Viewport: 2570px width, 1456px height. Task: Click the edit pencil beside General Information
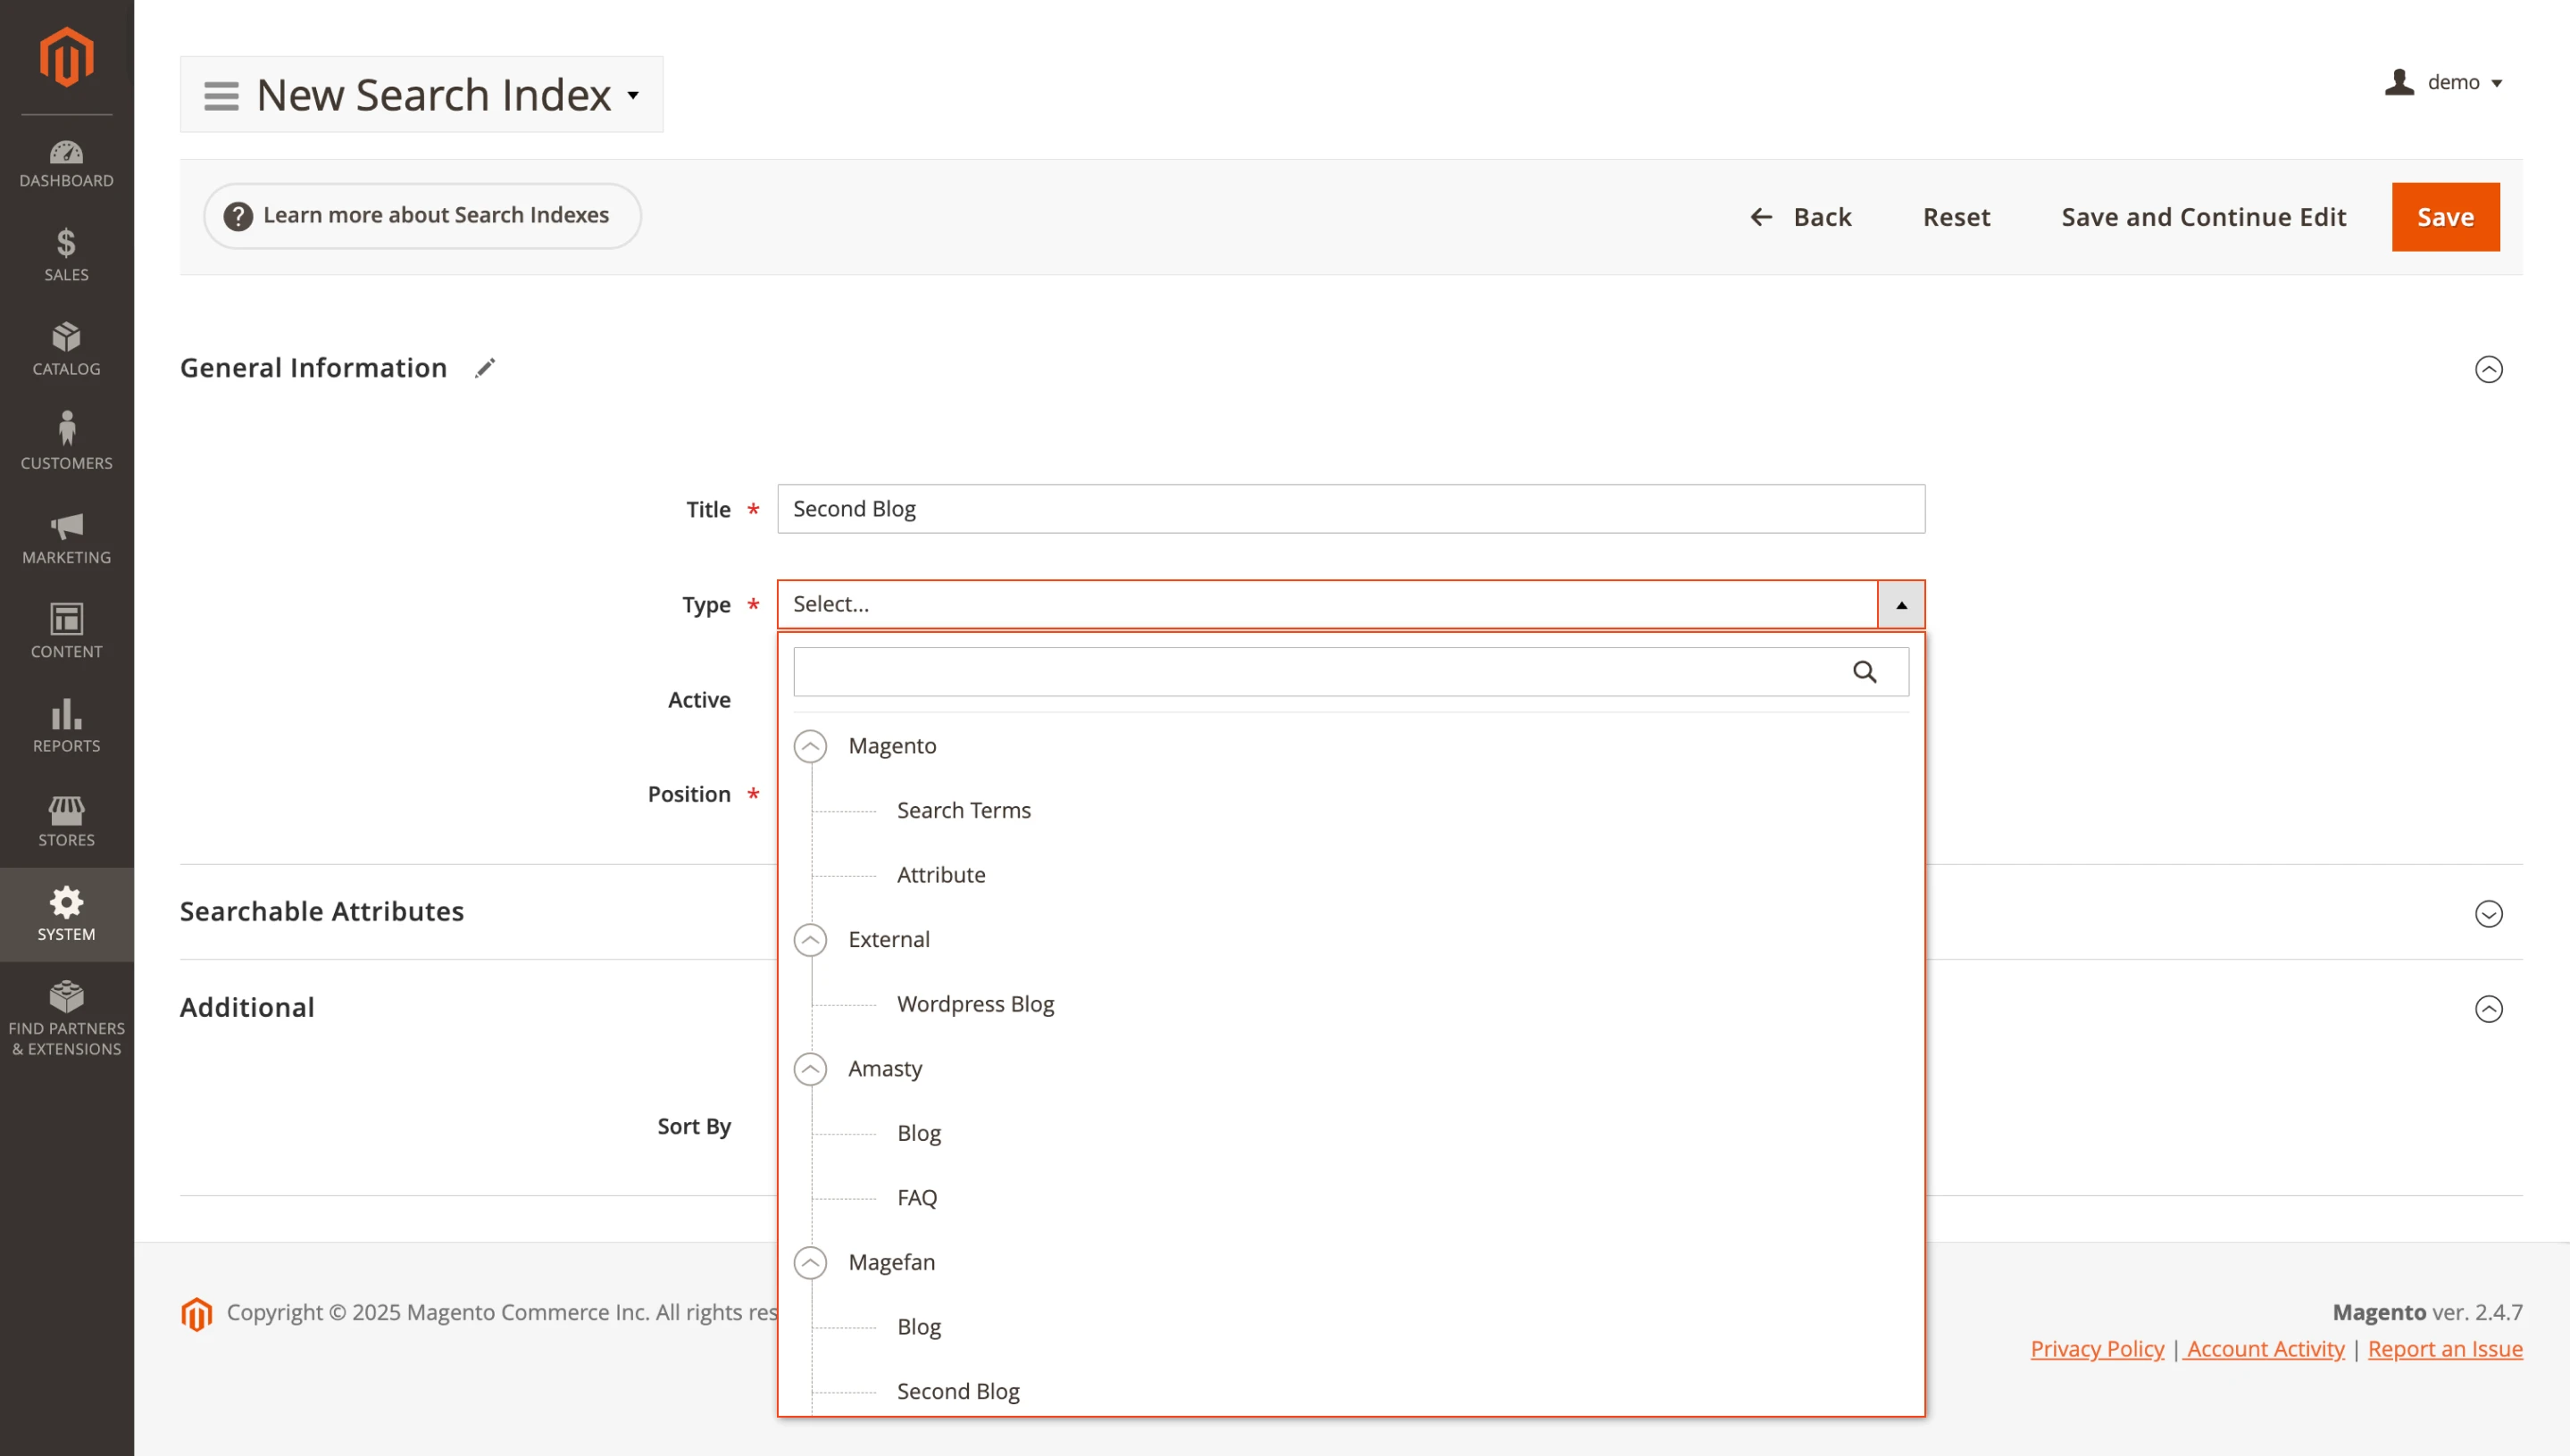tap(485, 367)
